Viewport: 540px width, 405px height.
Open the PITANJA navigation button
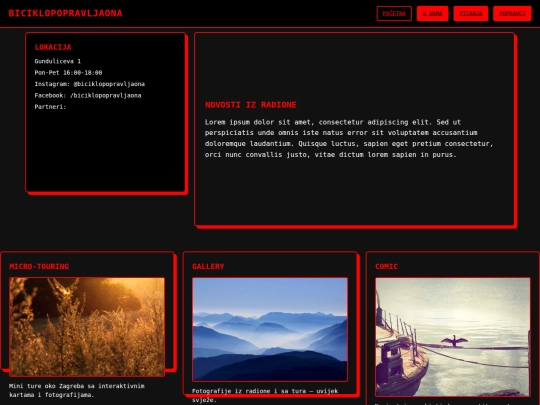click(470, 13)
